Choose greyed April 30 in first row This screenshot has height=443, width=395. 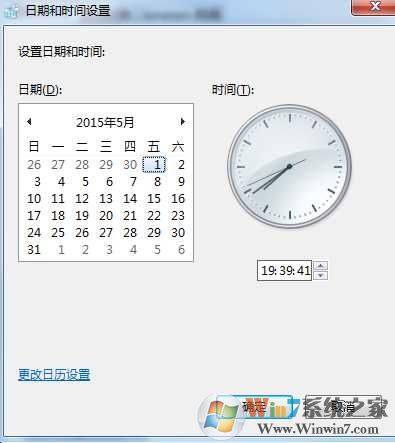click(x=130, y=164)
